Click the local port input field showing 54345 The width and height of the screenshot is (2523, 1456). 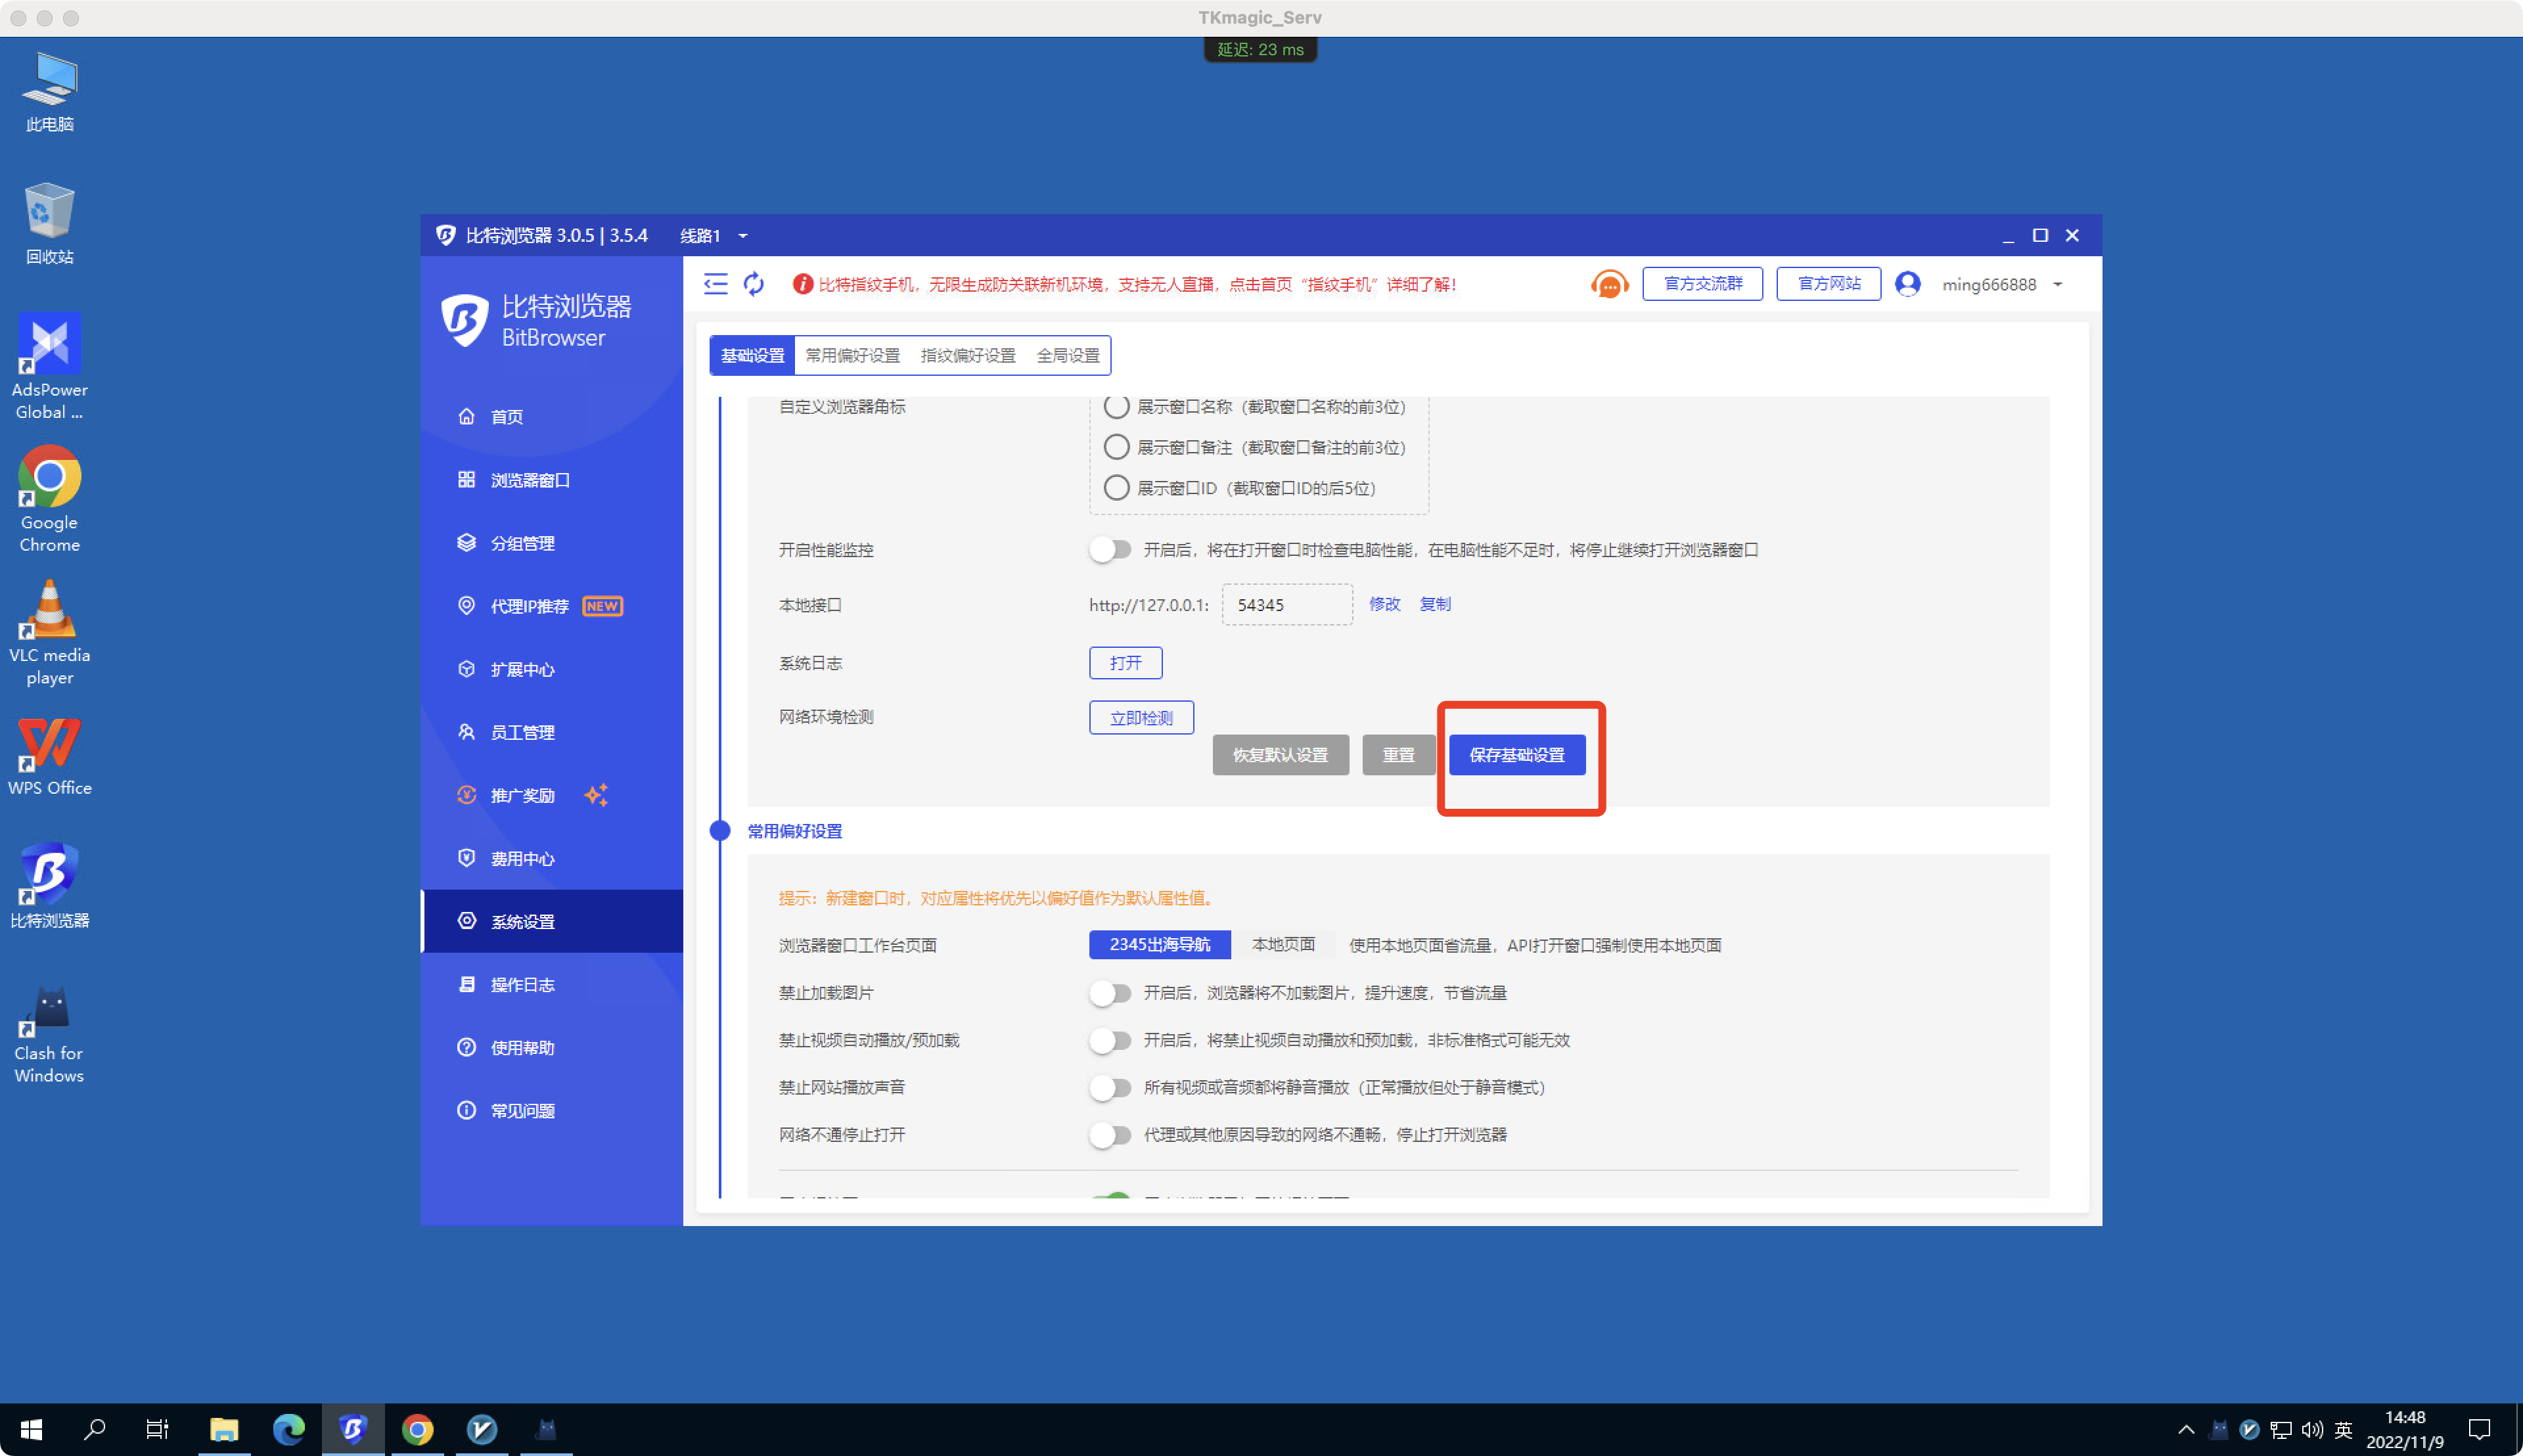1287,604
